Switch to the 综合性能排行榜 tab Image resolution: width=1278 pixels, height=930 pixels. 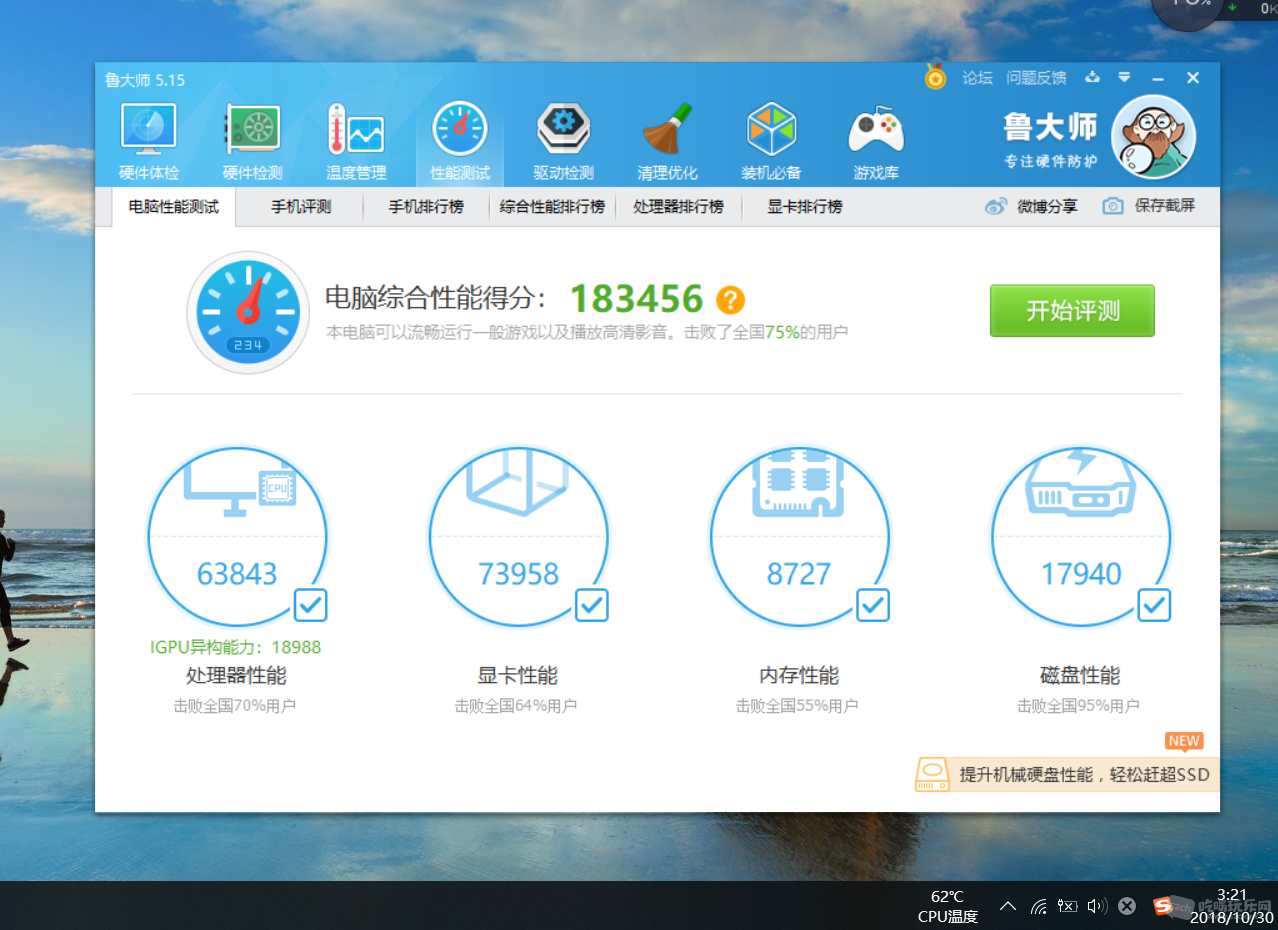tap(552, 207)
